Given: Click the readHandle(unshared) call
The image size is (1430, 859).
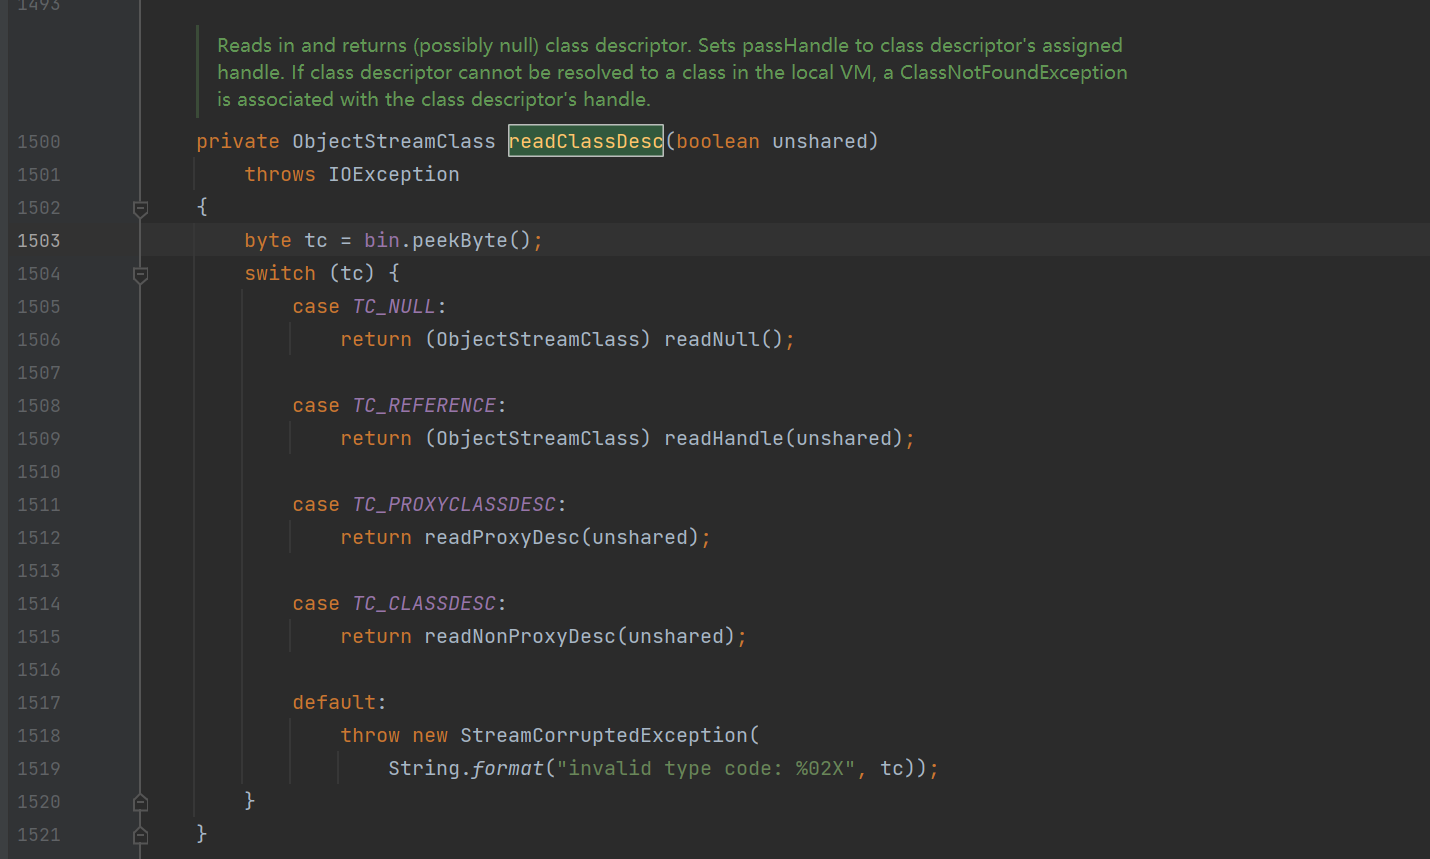Looking at the screenshot, I should [x=783, y=438].
